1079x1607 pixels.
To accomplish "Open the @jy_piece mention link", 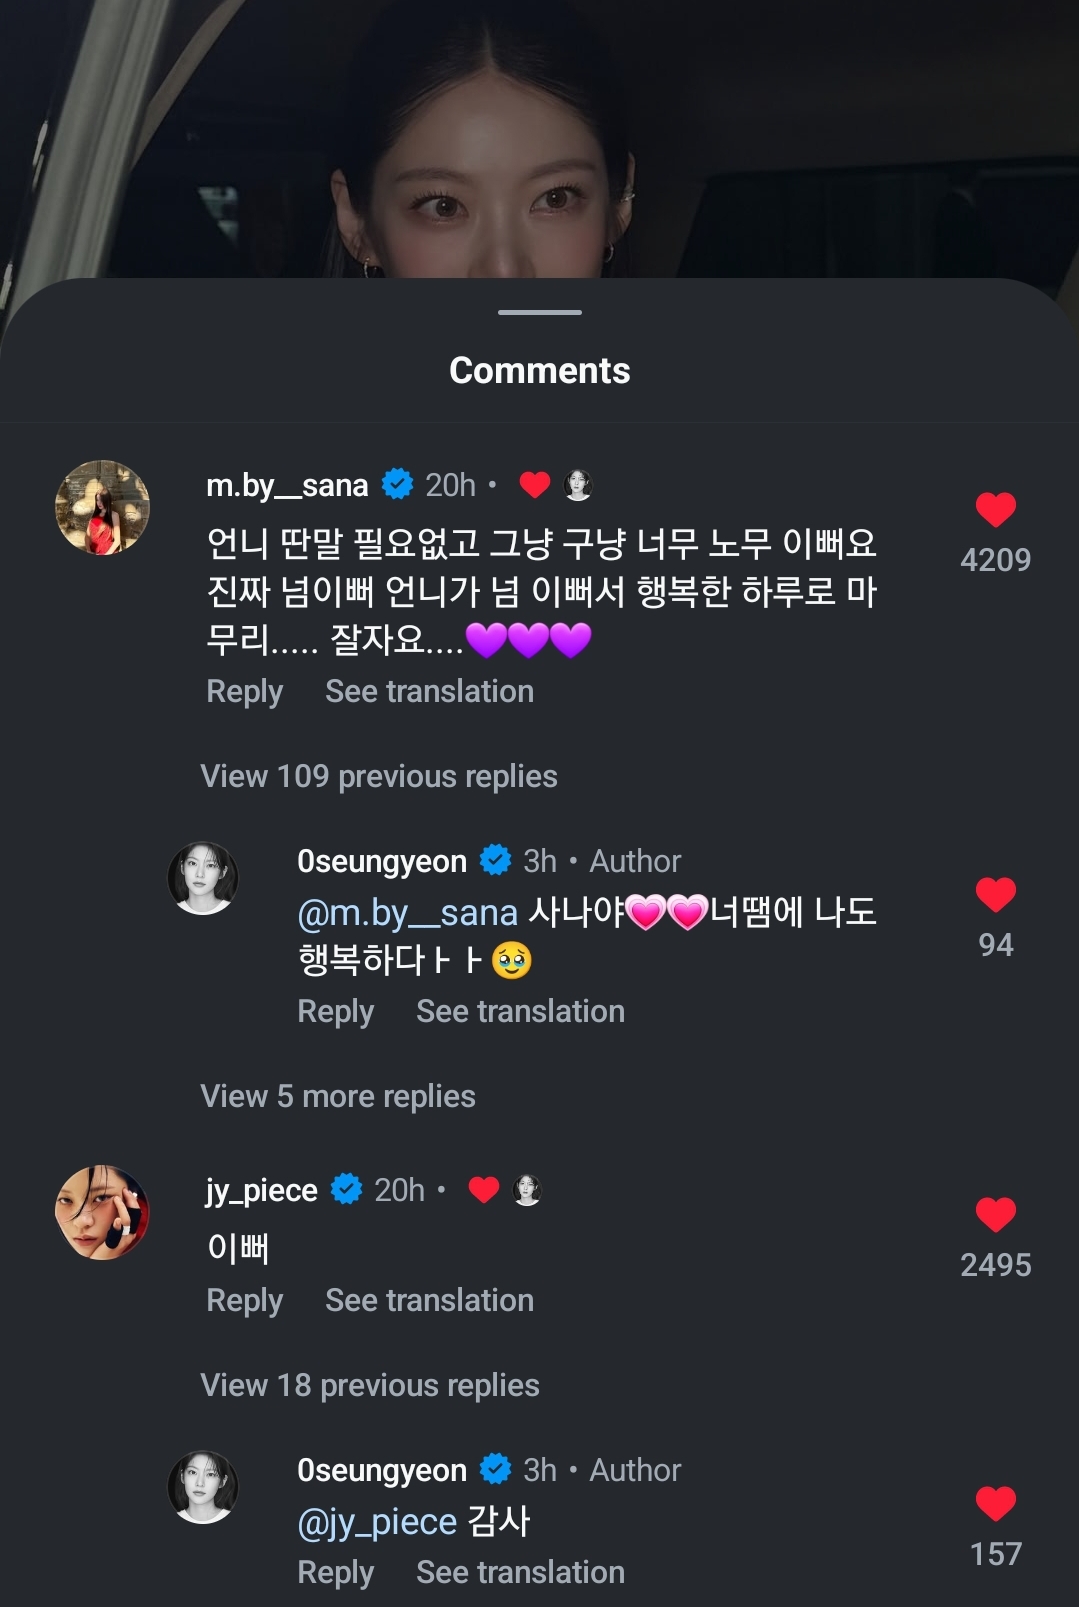I will click(x=377, y=1522).
